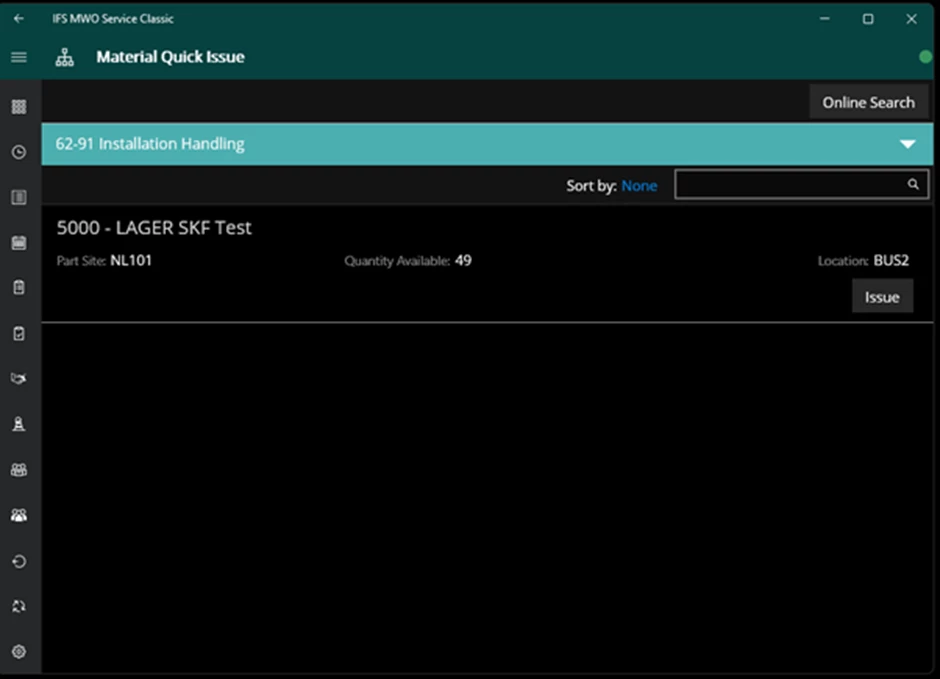Click the green connection status indicator
The image size is (940, 679).
pos(925,57)
